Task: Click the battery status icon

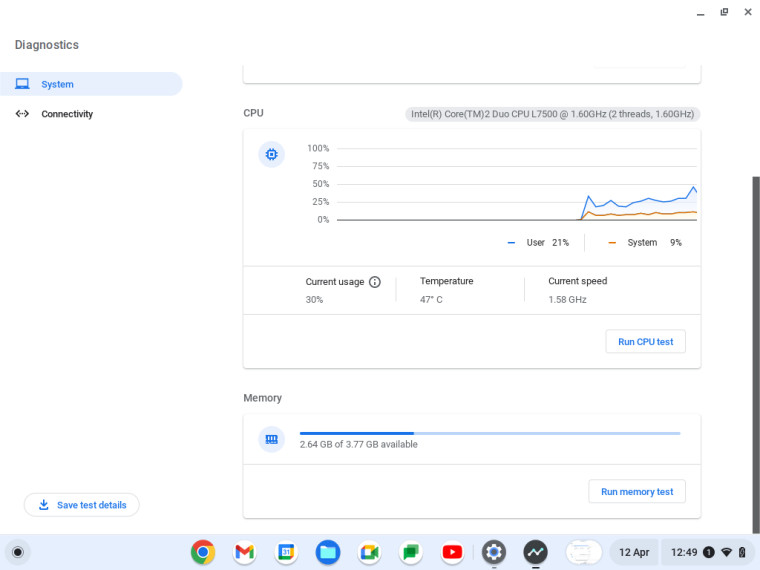Action: click(x=742, y=552)
